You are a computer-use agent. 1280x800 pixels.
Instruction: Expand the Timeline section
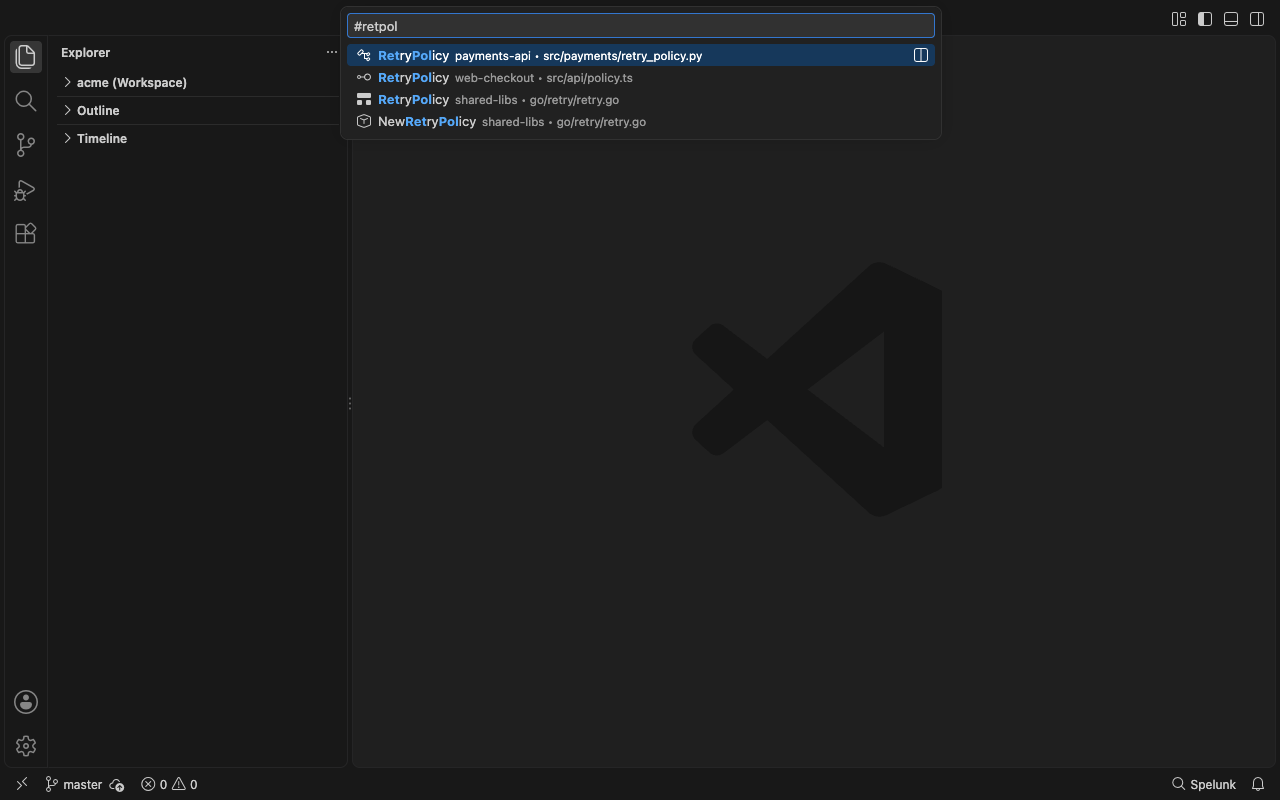200,138
